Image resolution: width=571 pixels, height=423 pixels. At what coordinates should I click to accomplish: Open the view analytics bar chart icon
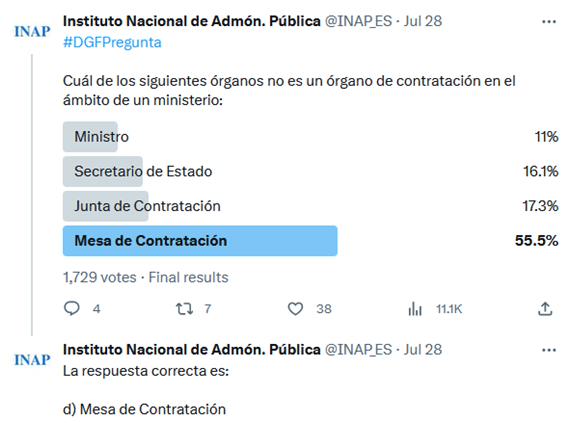click(x=415, y=309)
